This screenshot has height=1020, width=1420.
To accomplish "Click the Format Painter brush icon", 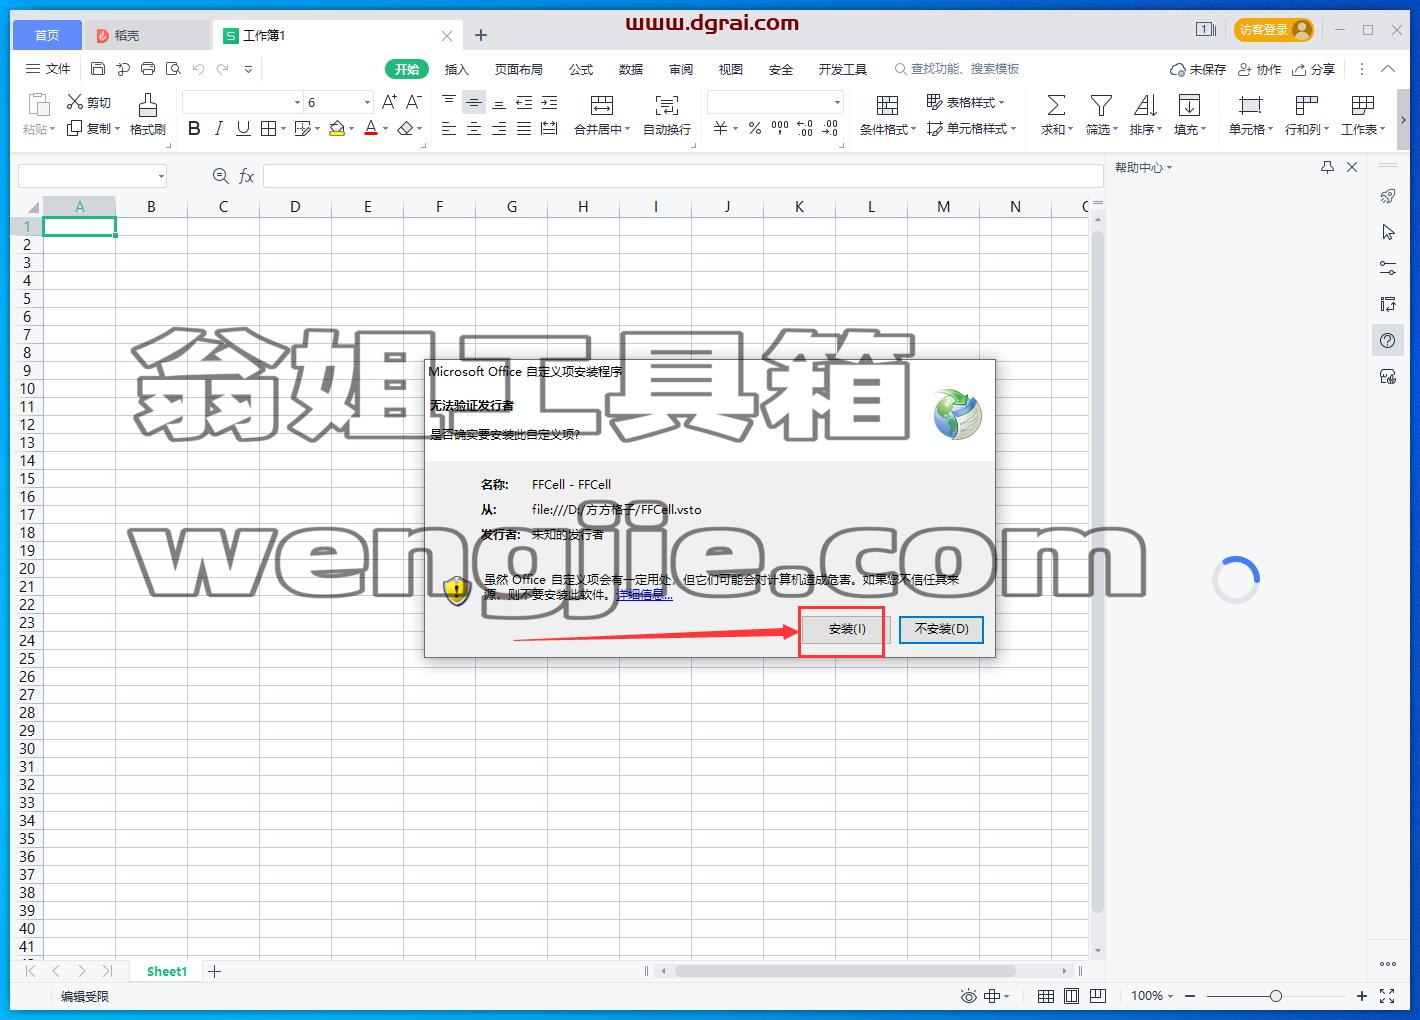I will (148, 105).
